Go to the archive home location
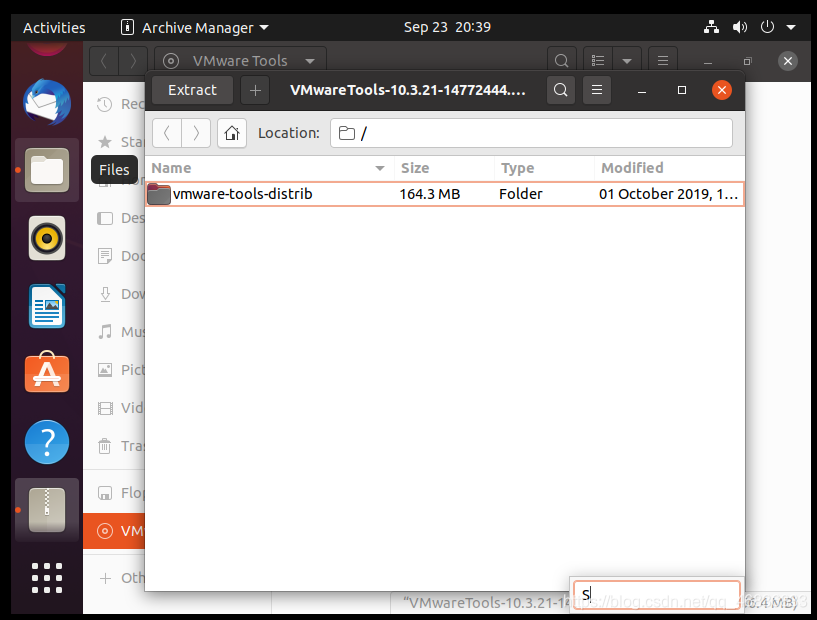The width and height of the screenshot is (817, 620). click(x=232, y=133)
